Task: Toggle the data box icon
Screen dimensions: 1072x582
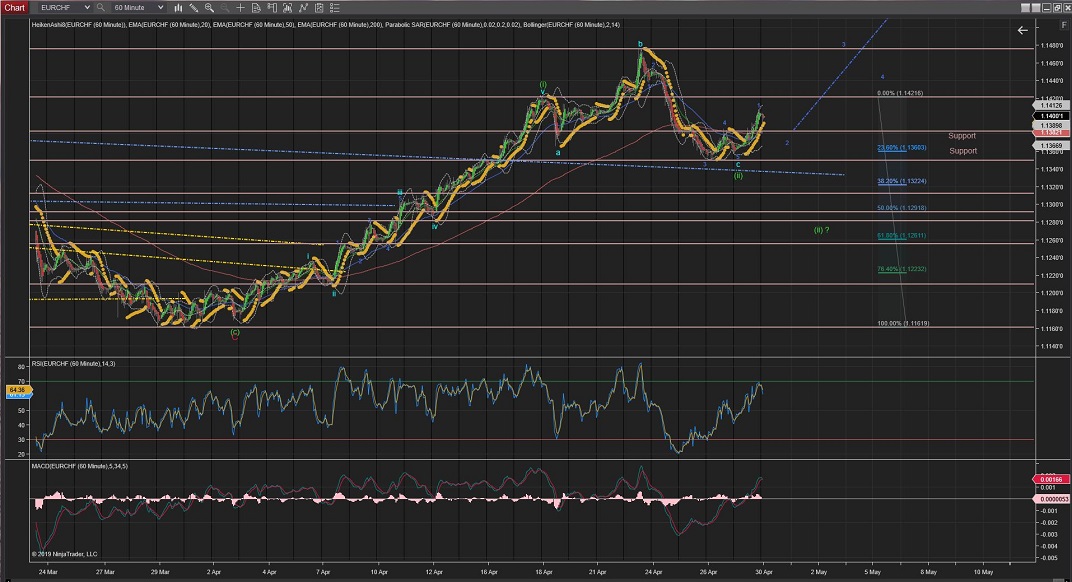Action: pos(254,7)
